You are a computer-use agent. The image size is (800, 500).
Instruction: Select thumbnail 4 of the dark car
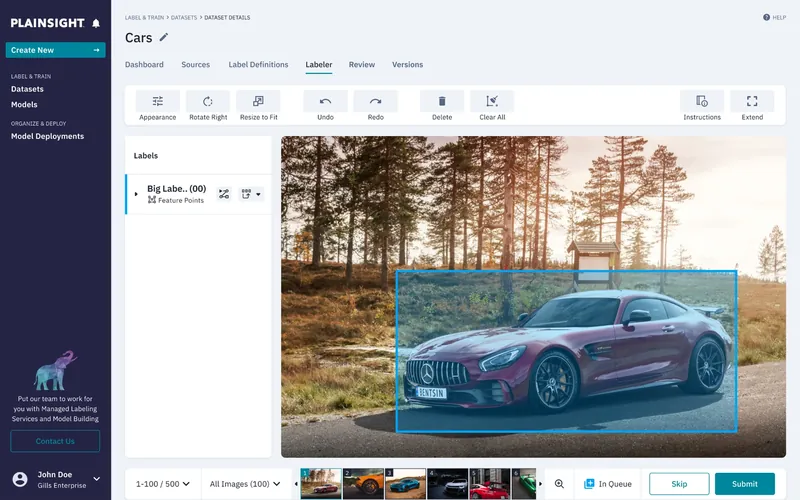coord(447,484)
